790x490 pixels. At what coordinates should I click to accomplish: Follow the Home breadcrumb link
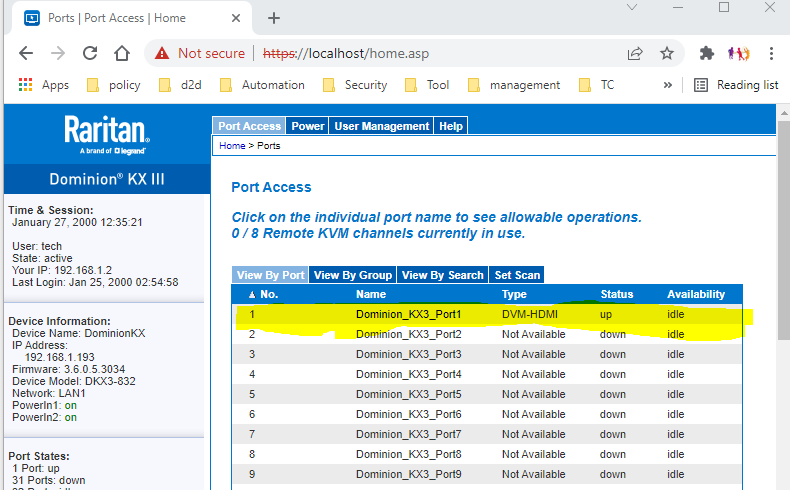point(232,146)
